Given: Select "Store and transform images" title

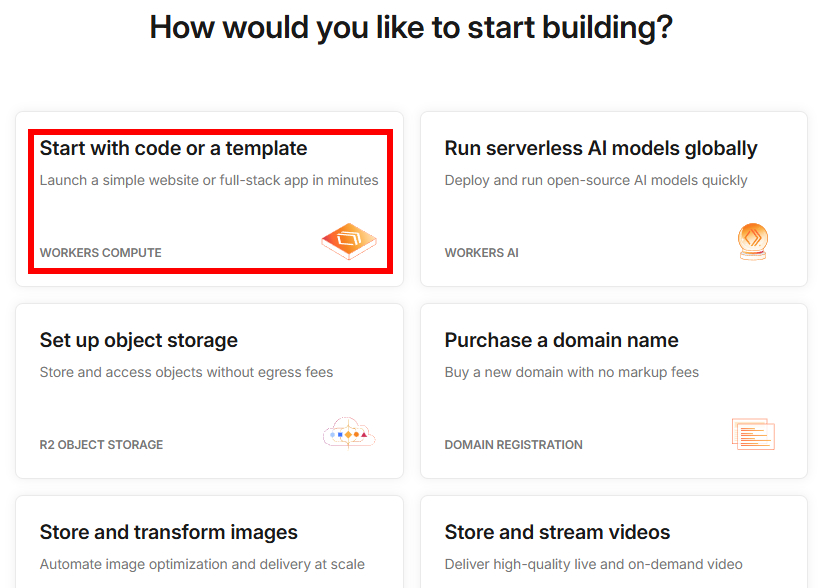Looking at the screenshot, I should pyautogui.click(x=169, y=532).
